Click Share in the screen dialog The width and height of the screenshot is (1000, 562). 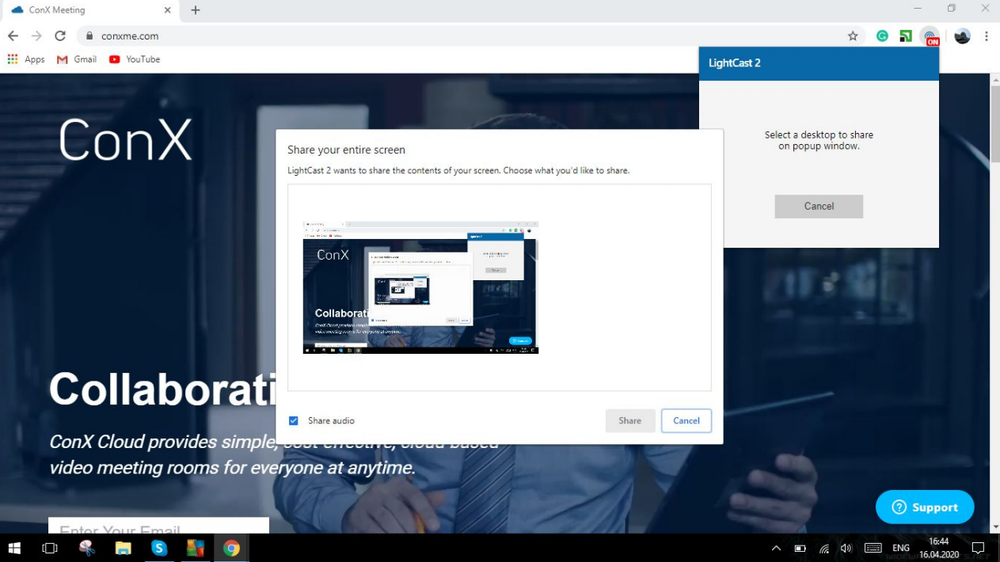pos(629,420)
